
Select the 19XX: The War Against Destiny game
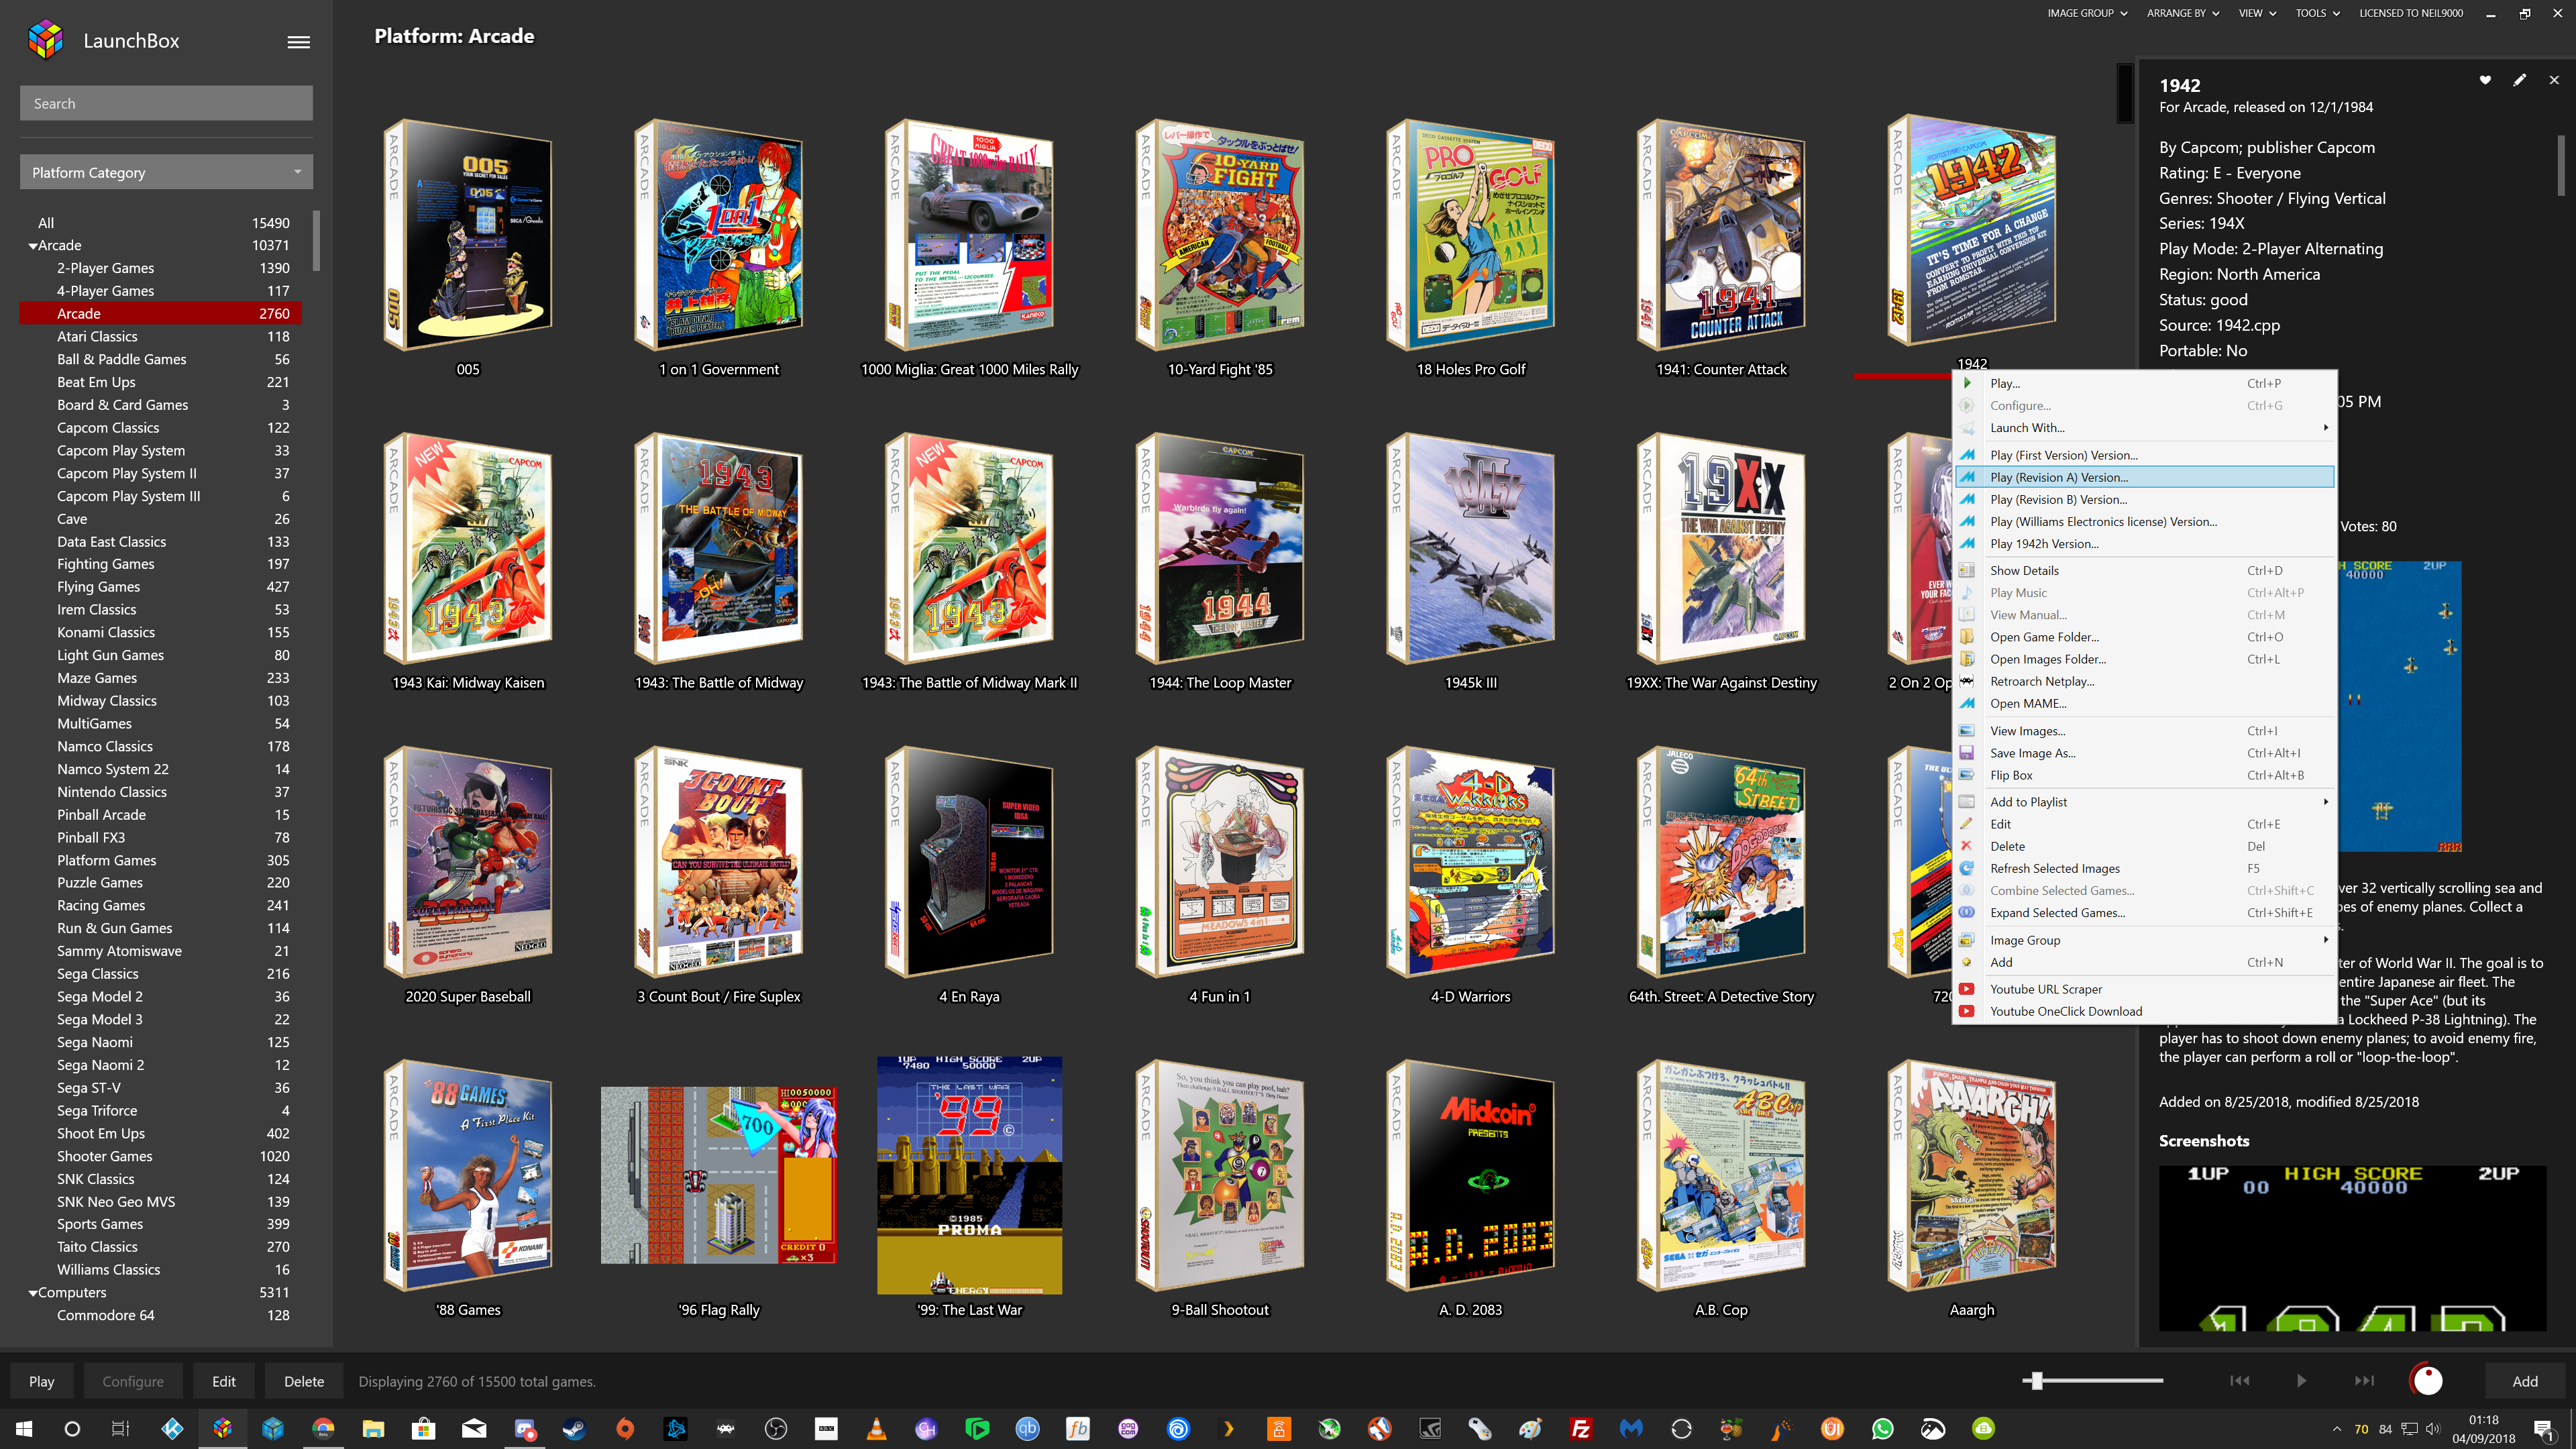(x=1721, y=548)
